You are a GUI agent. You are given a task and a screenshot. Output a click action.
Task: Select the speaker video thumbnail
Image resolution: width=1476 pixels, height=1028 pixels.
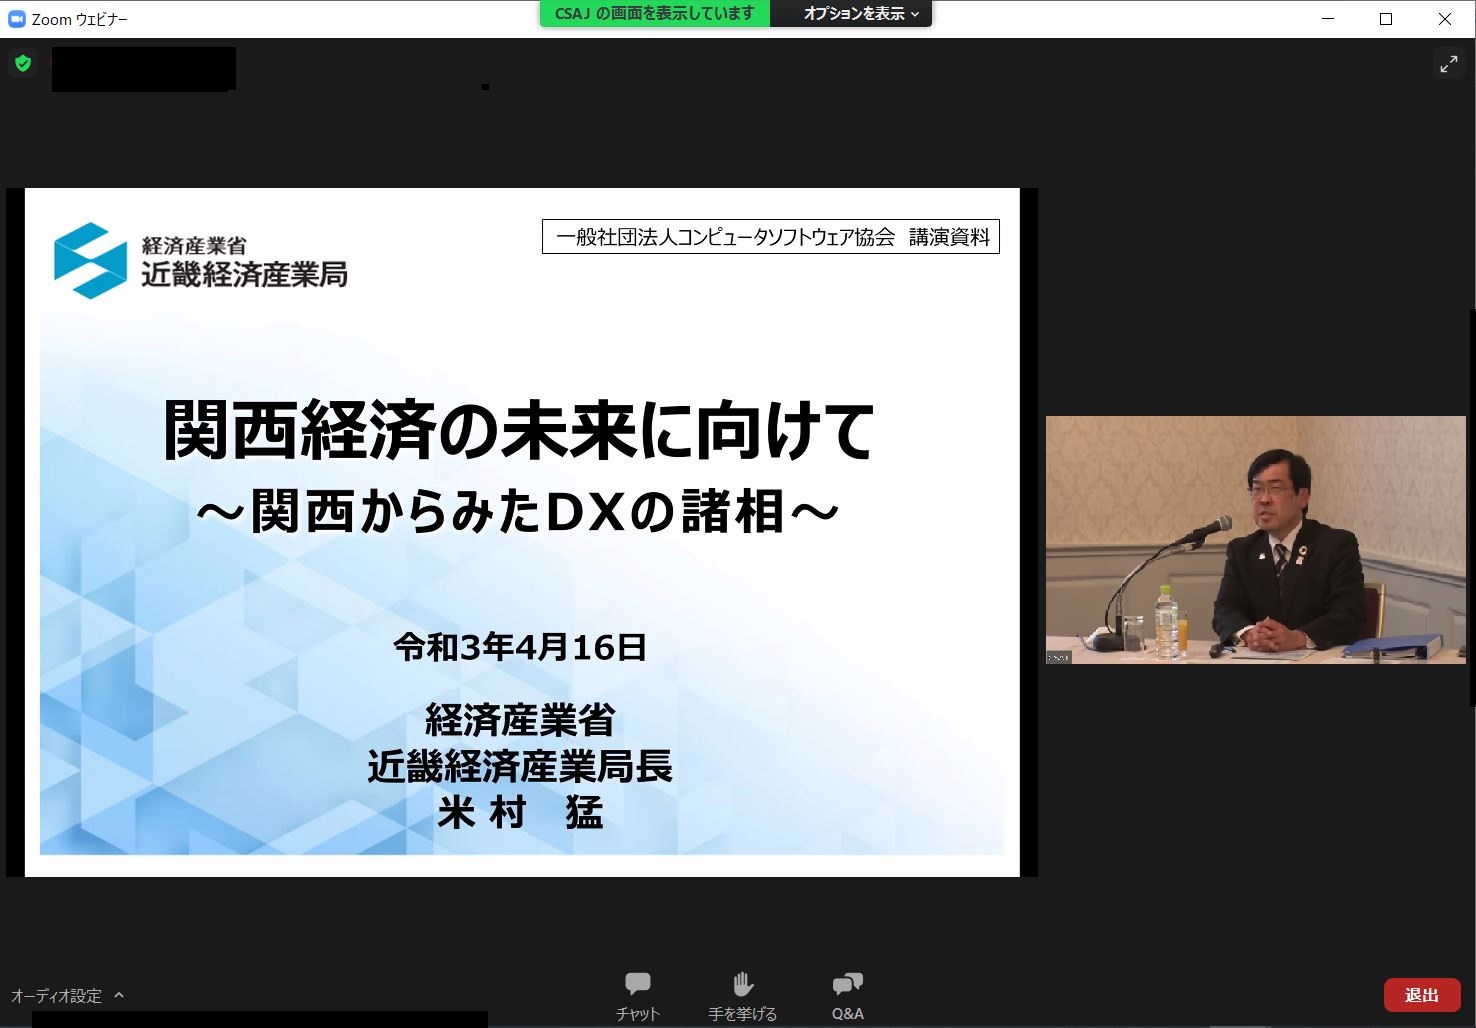(x=1255, y=540)
